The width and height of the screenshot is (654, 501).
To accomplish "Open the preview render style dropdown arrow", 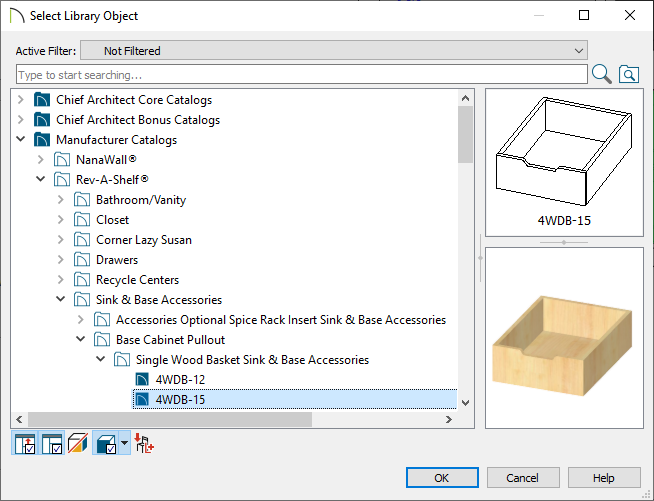I will pyautogui.click(x=124, y=443).
